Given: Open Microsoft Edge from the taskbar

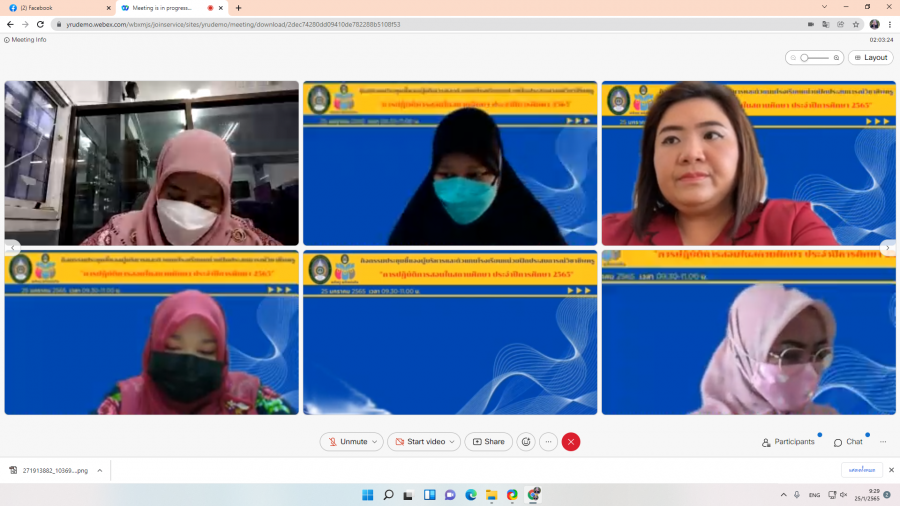Looking at the screenshot, I should (x=471, y=495).
